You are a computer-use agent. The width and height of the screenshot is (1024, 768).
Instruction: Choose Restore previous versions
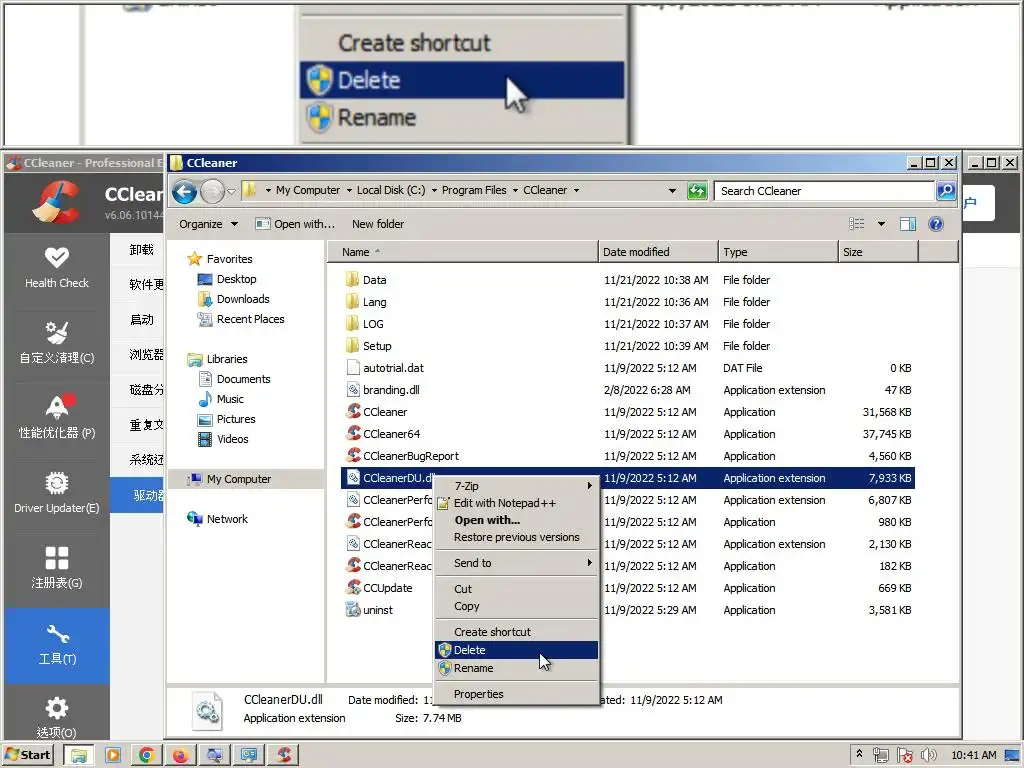[516, 537]
